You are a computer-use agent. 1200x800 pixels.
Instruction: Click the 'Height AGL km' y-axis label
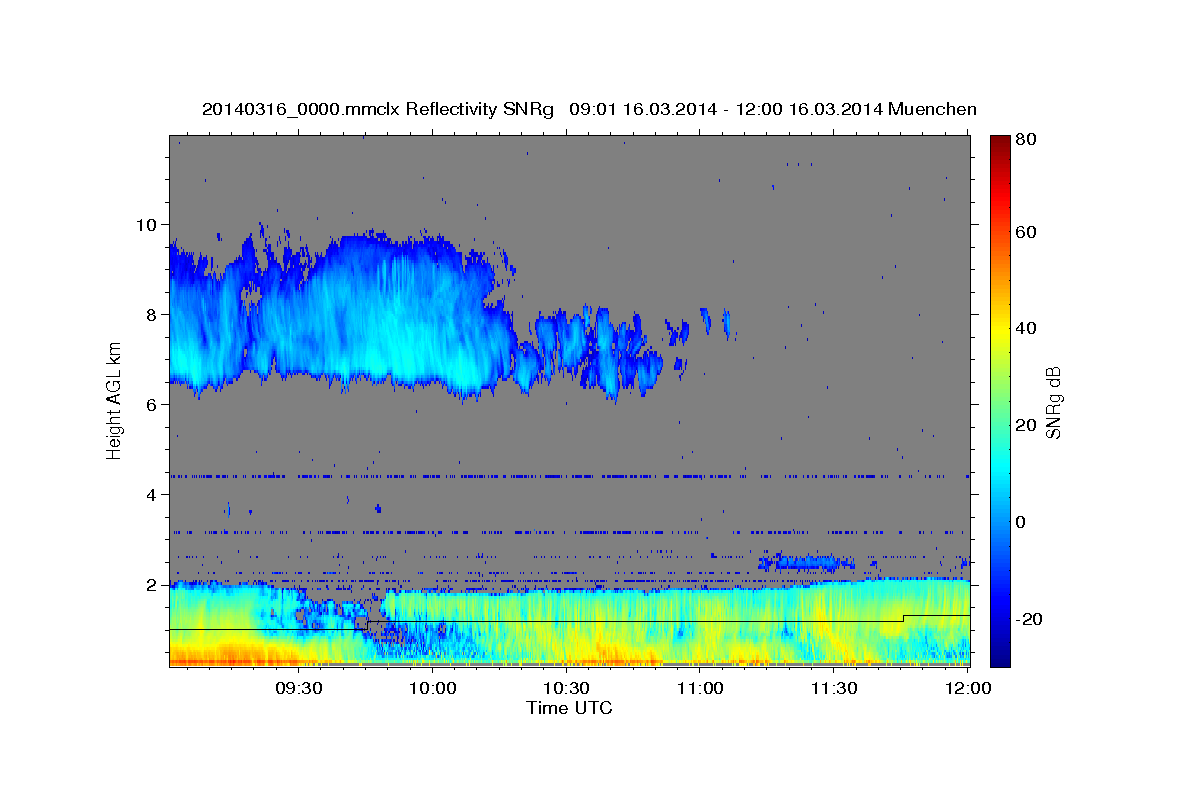[x=115, y=399]
